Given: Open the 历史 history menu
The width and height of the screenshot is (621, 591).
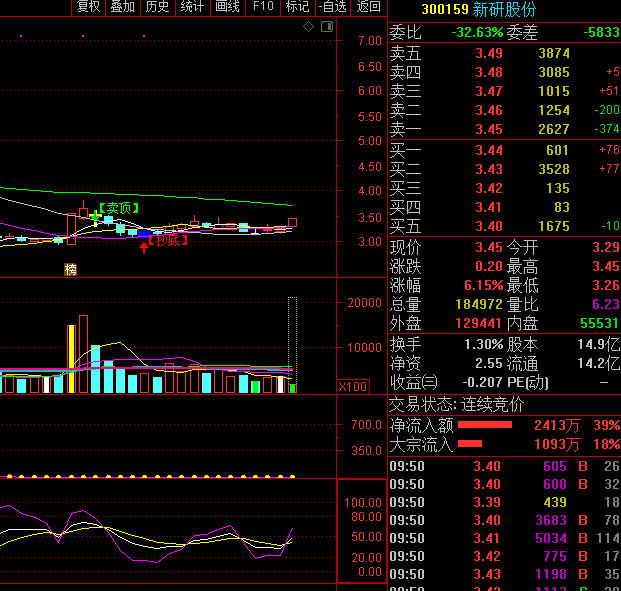Looking at the screenshot, I should click(158, 7).
